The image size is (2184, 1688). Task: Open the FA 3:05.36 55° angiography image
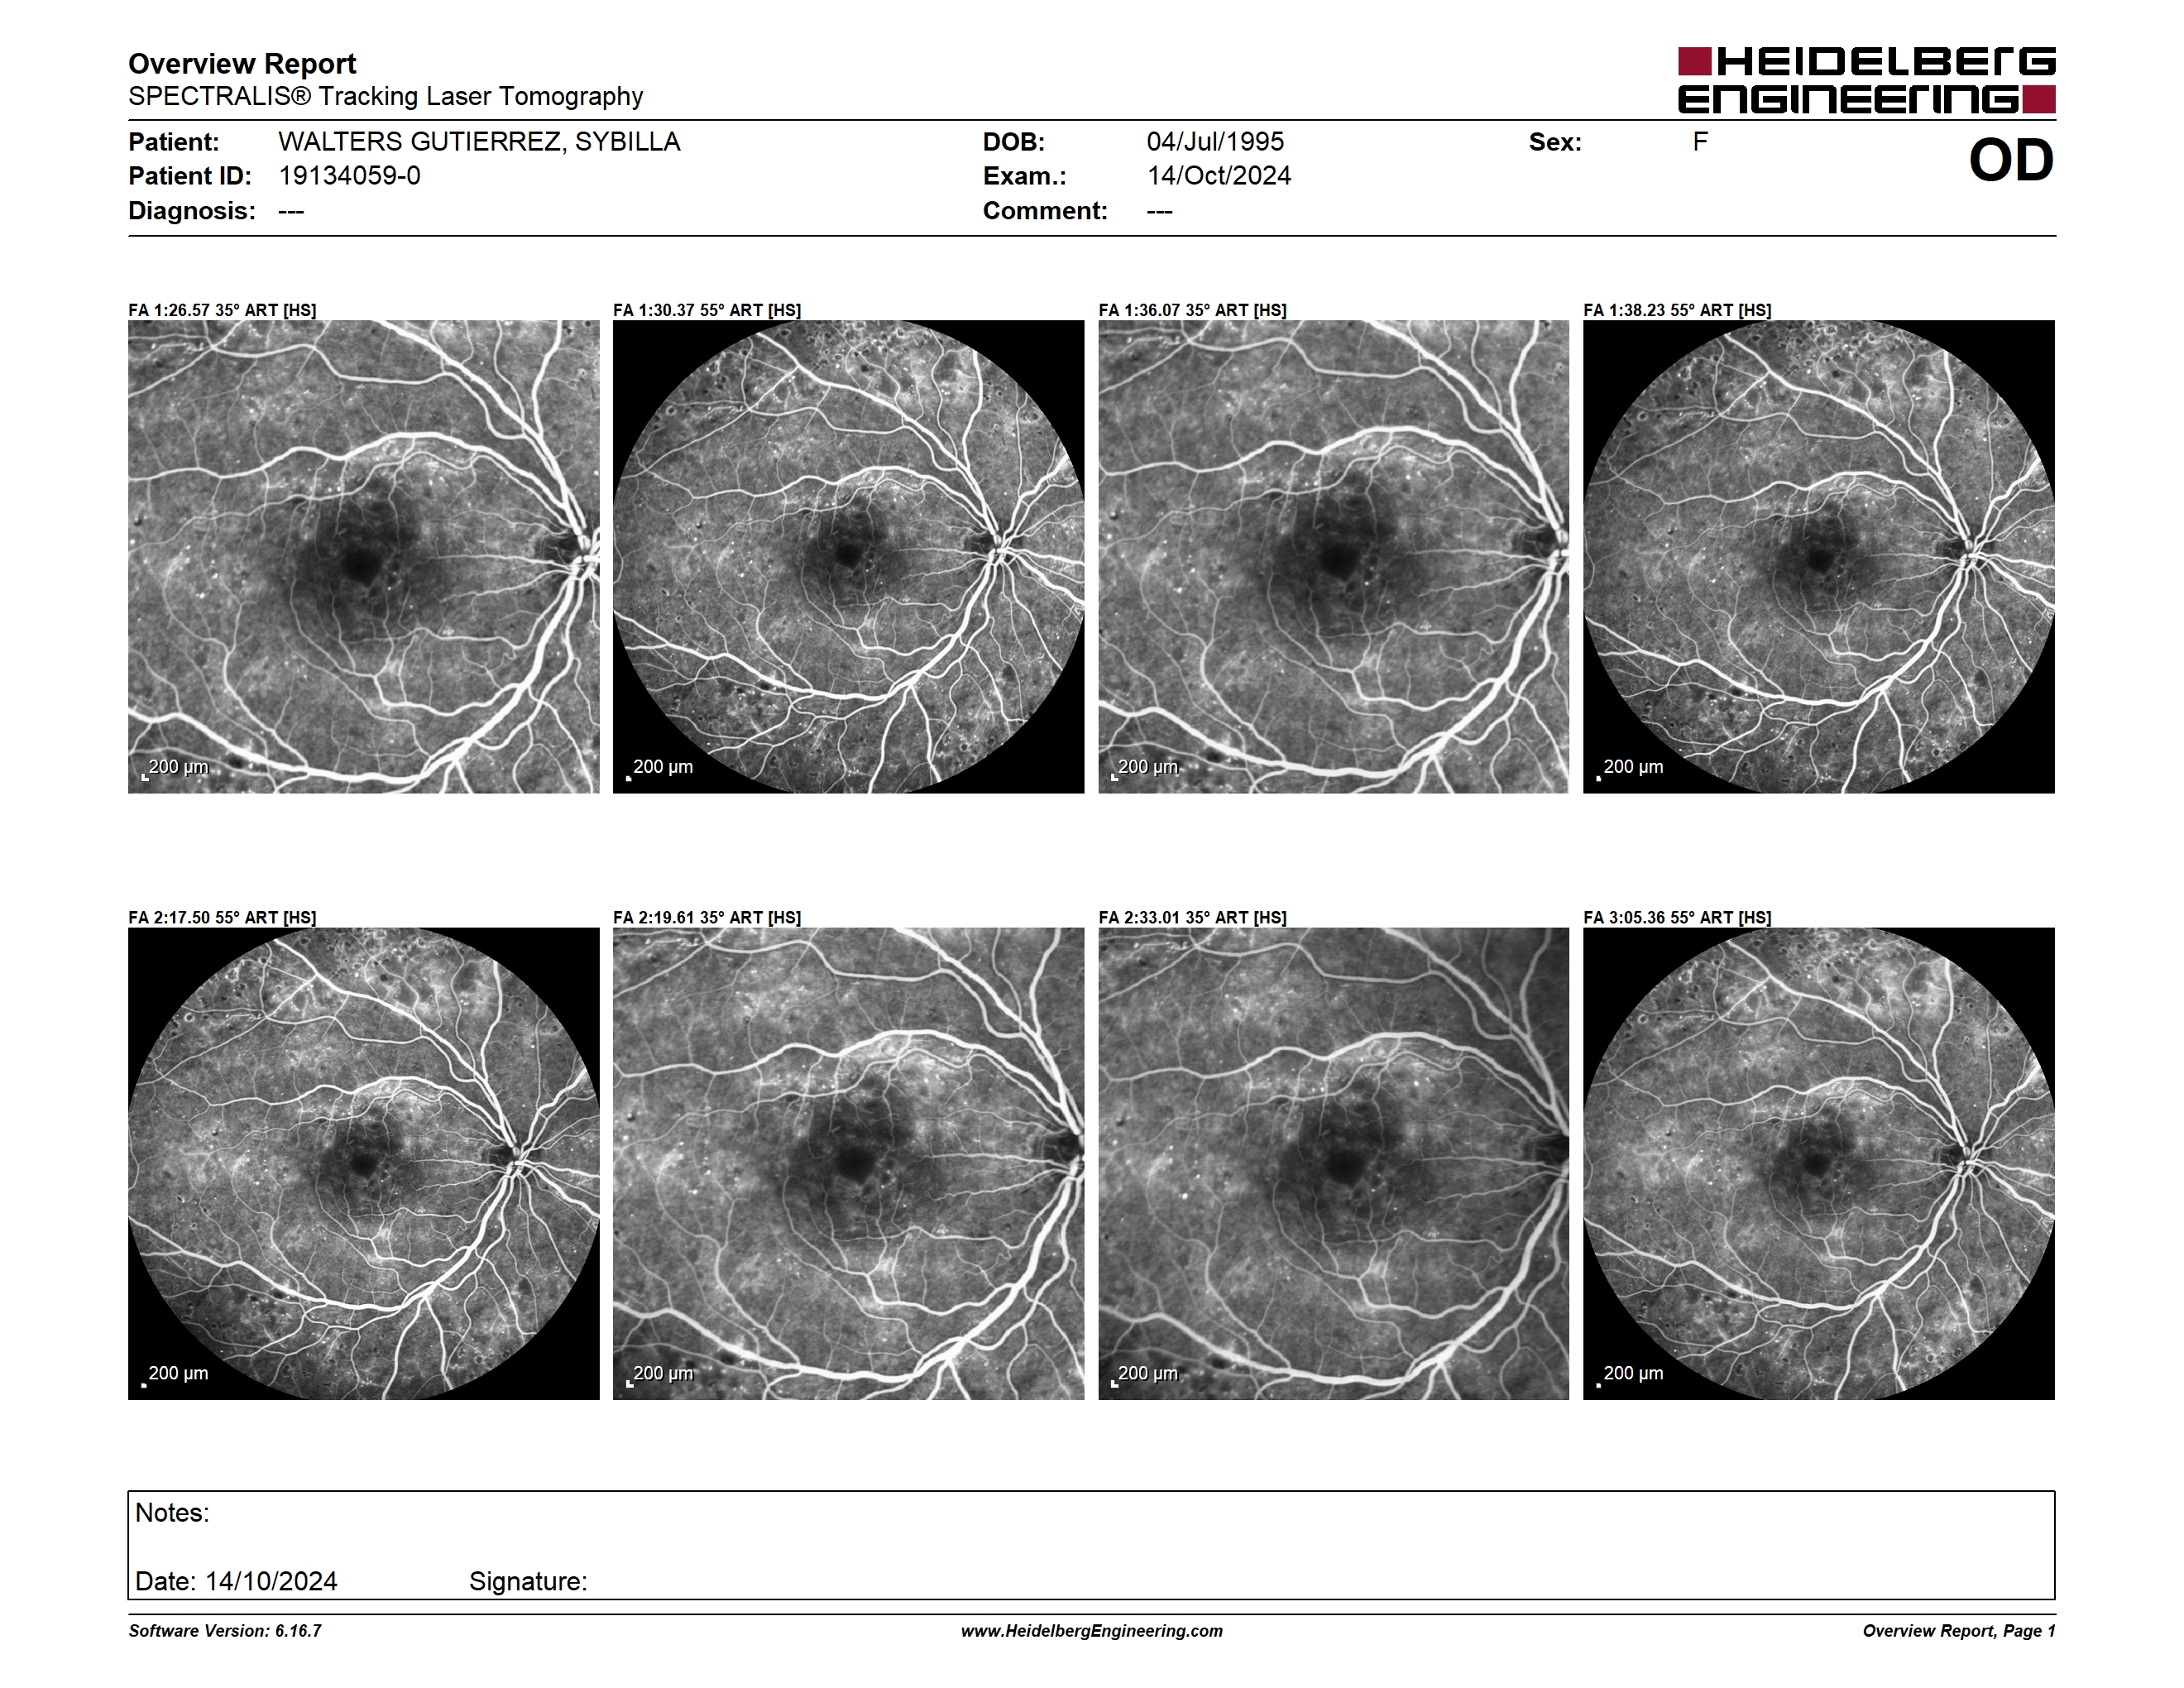coord(1819,1164)
